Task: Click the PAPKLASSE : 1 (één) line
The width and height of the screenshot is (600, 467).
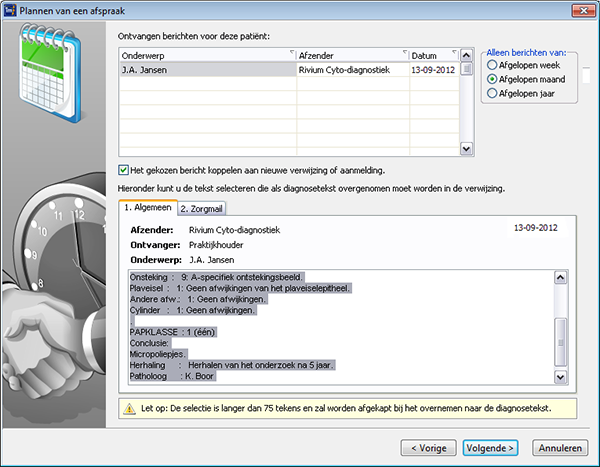Action: [173, 332]
